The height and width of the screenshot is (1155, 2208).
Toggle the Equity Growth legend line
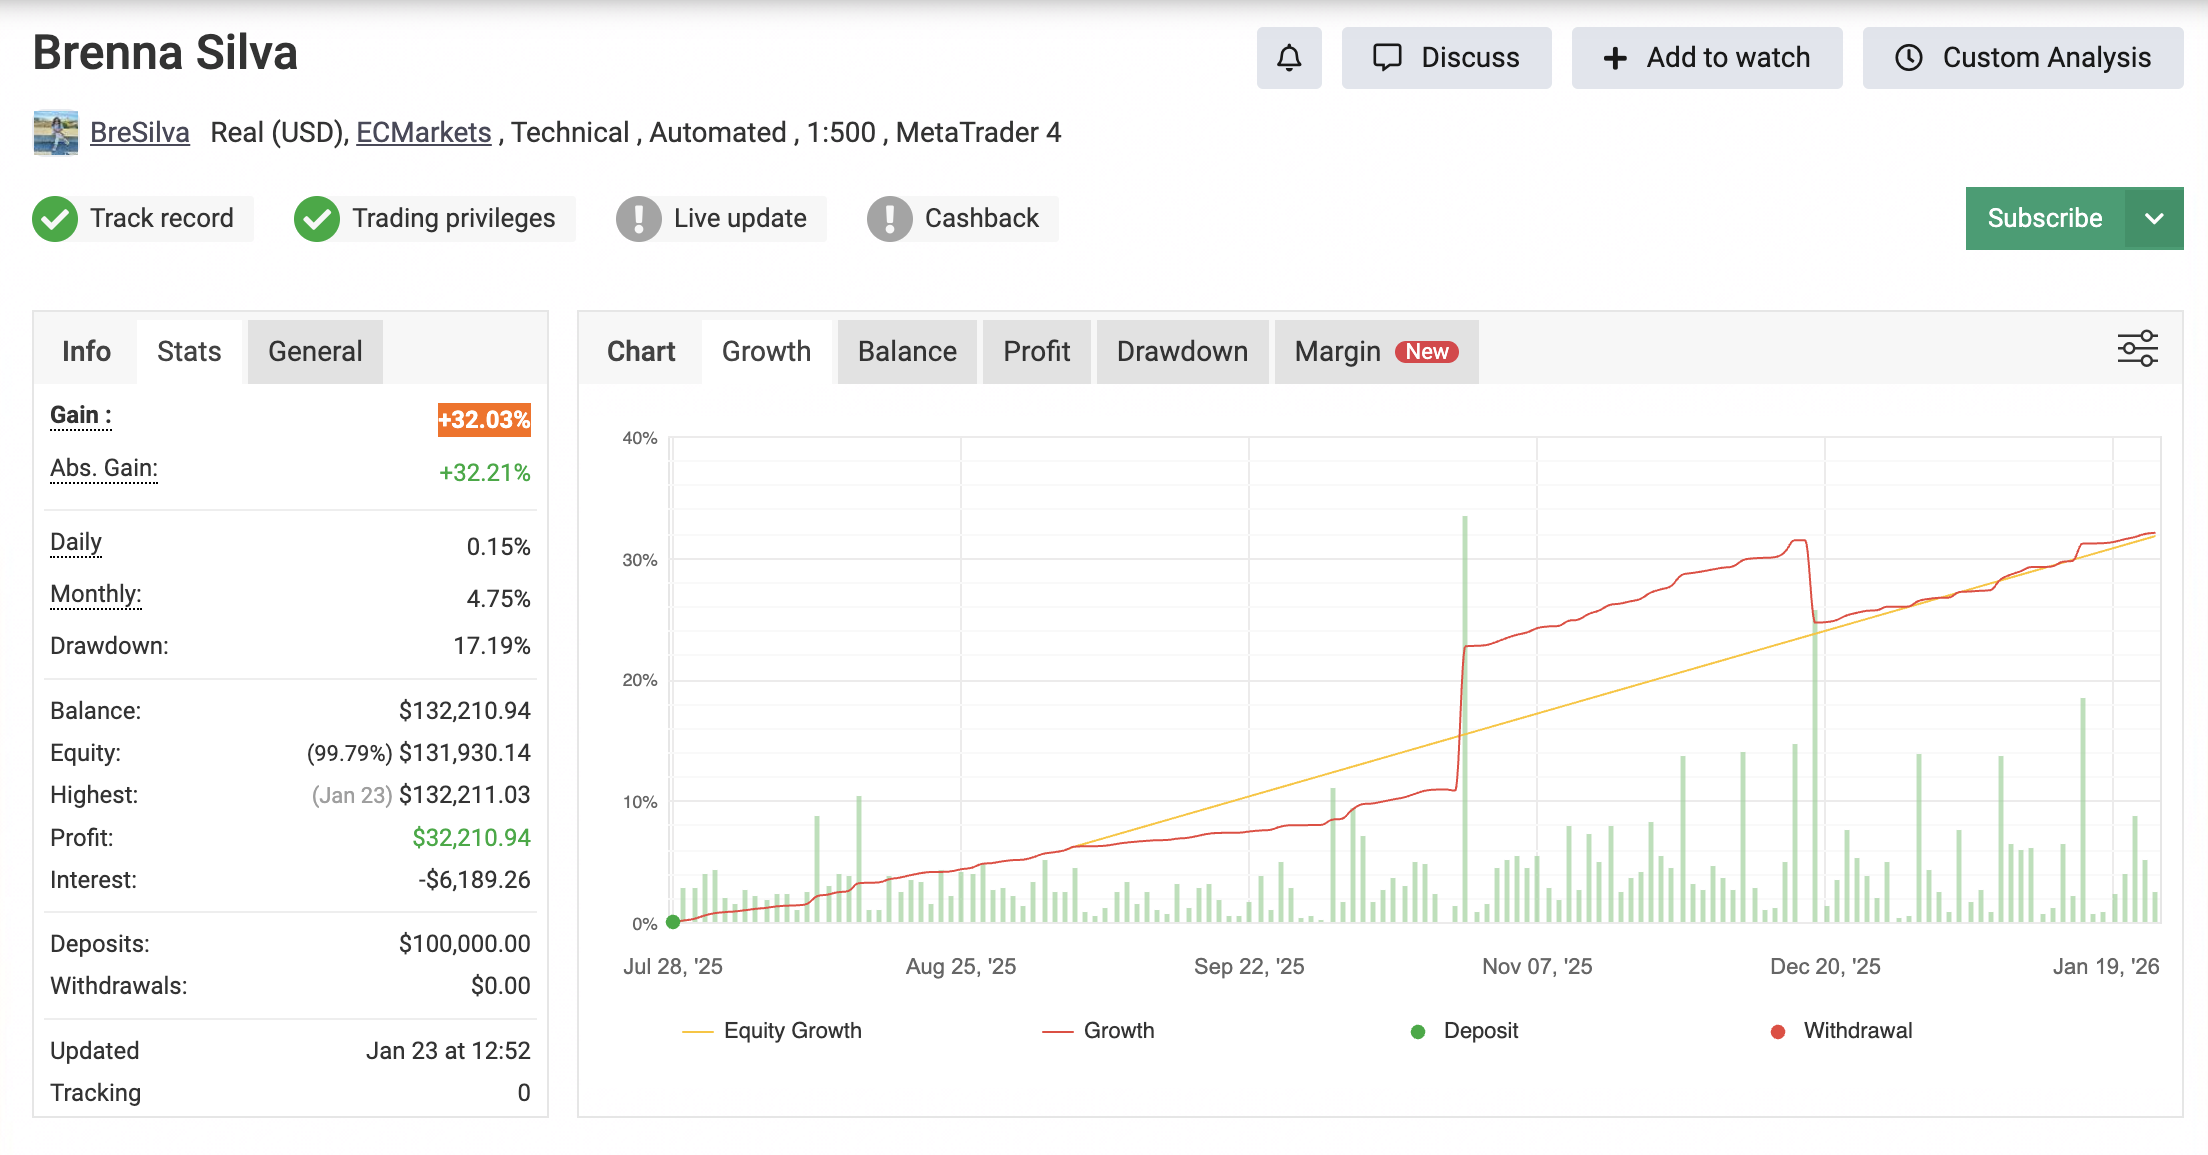pos(772,1030)
